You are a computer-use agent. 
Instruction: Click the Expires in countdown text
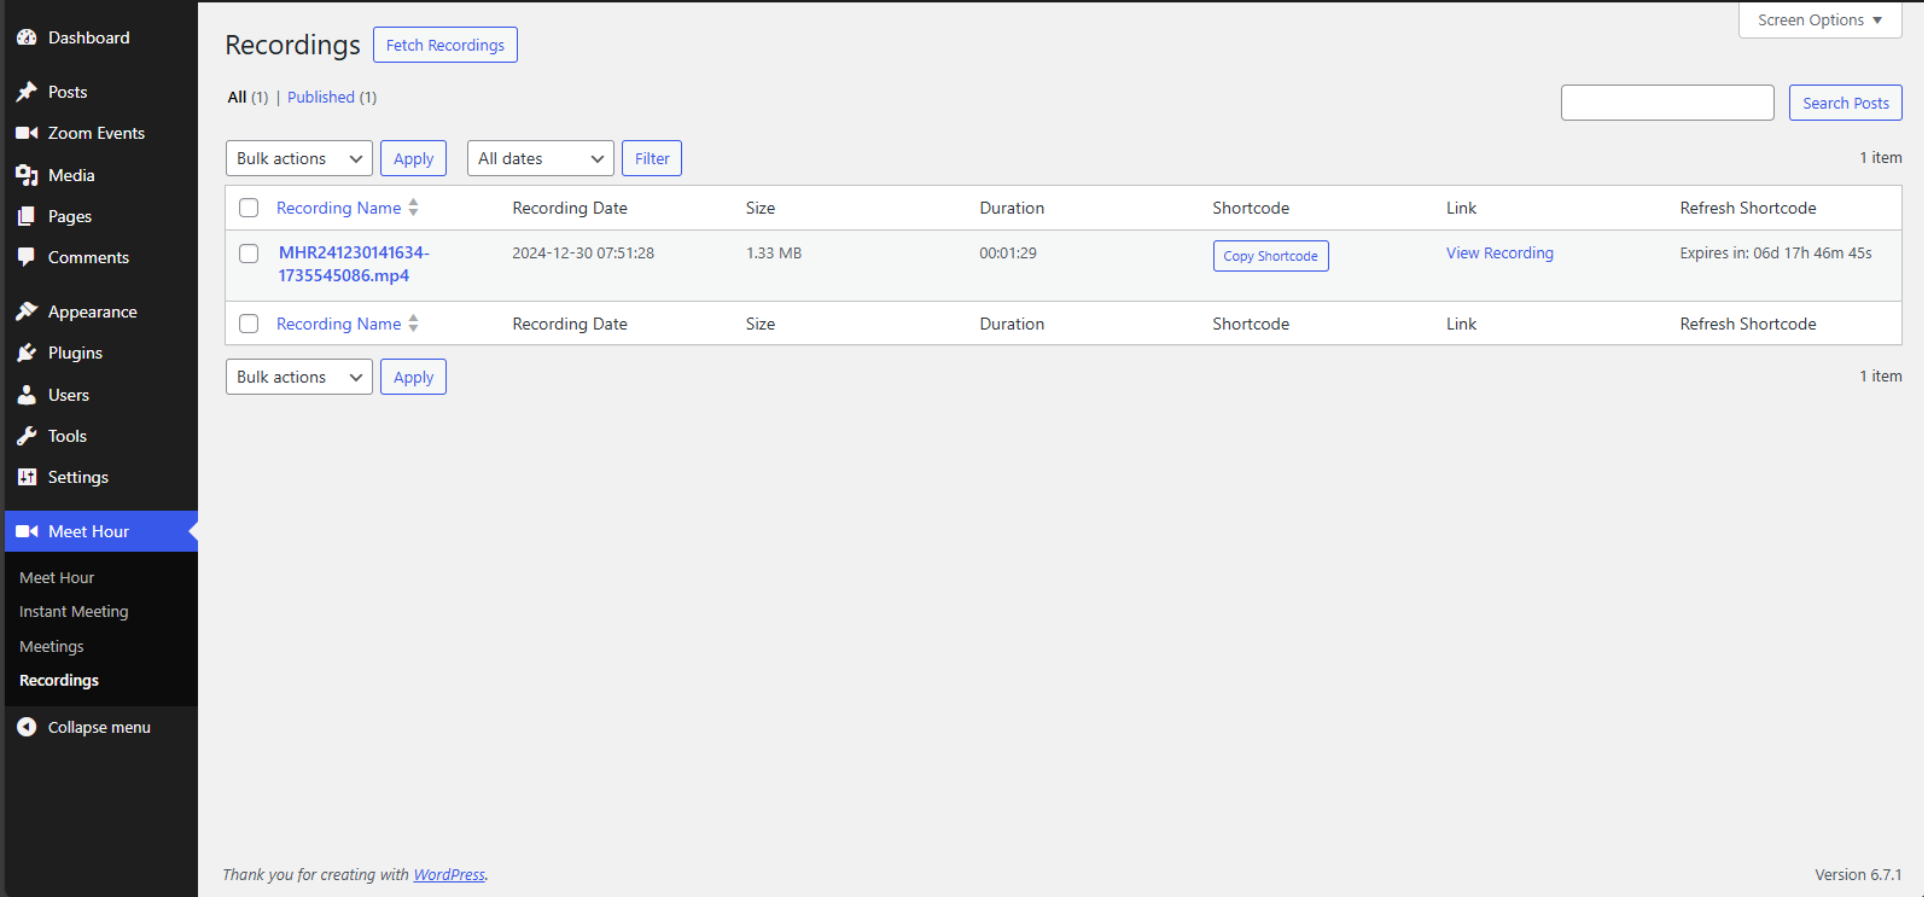[x=1775, y=253]
